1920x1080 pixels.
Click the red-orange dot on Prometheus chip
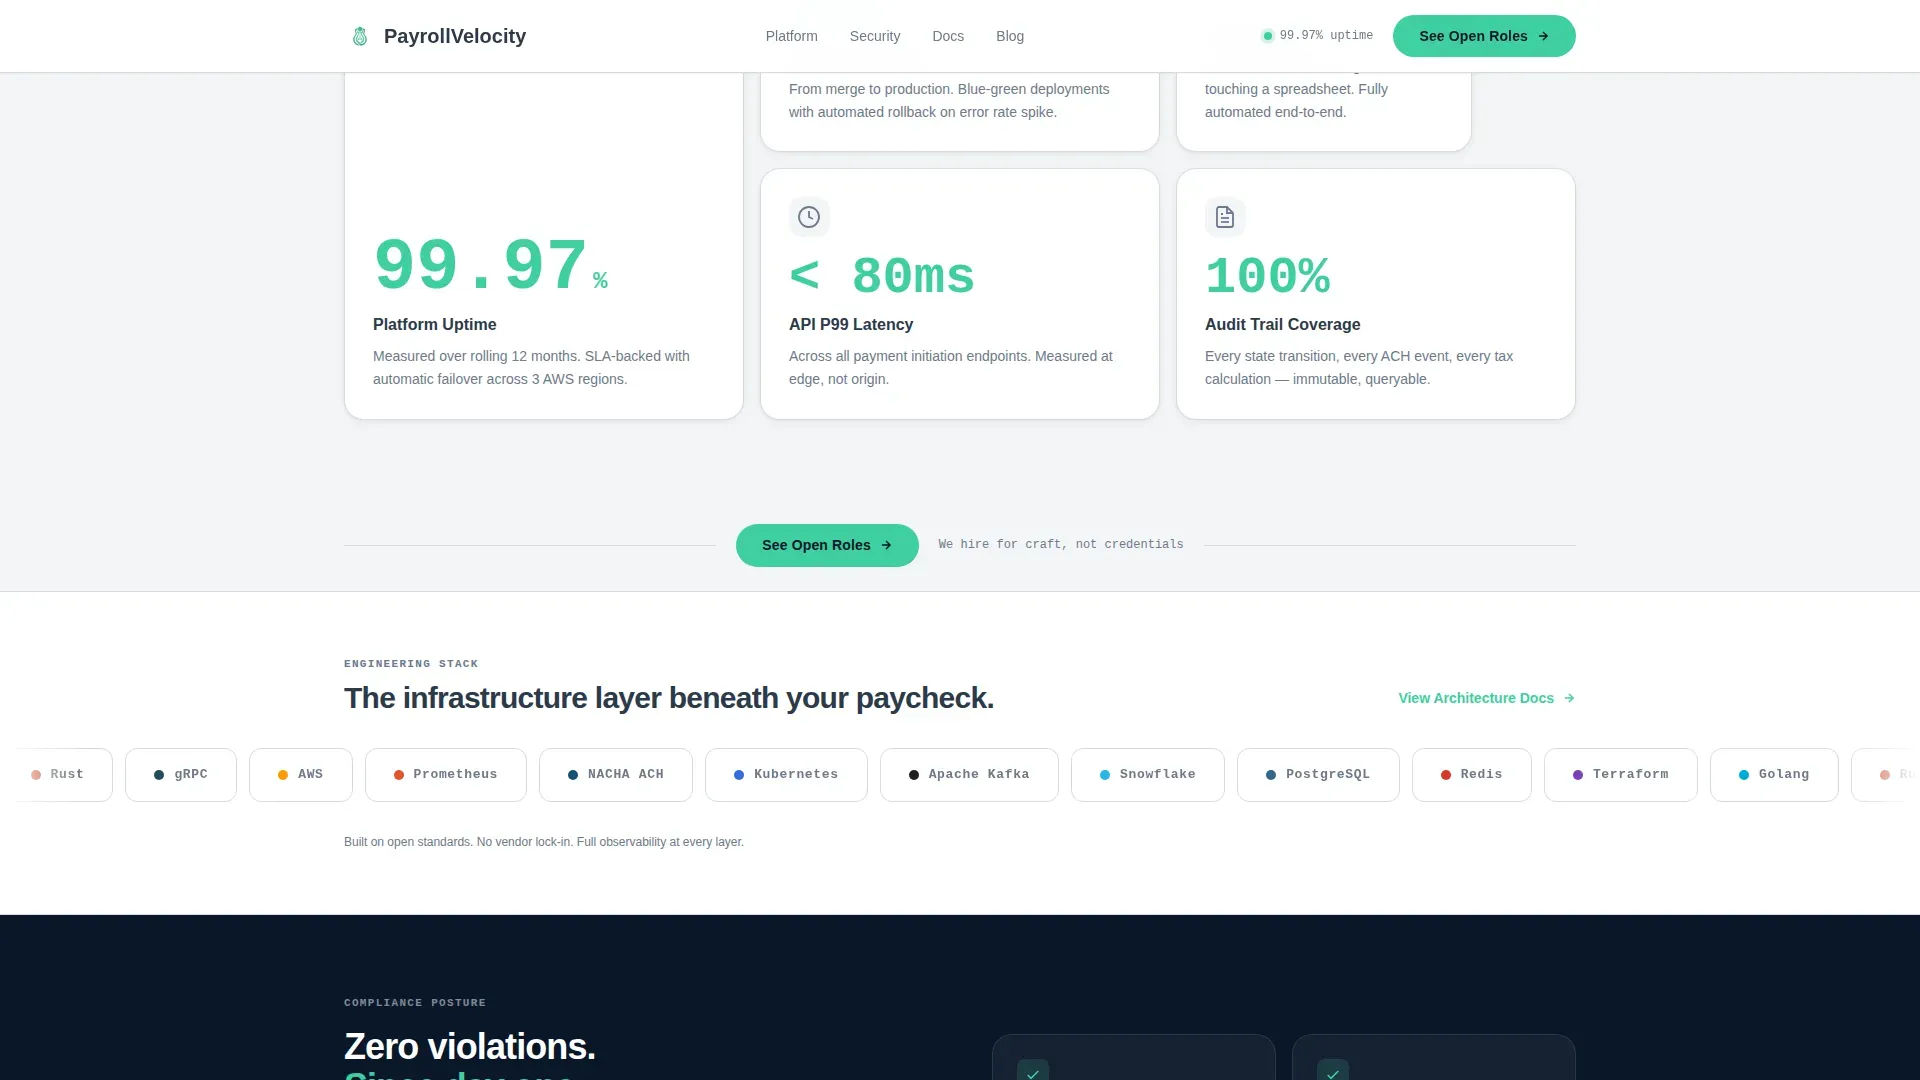click(x=399, y=775)
